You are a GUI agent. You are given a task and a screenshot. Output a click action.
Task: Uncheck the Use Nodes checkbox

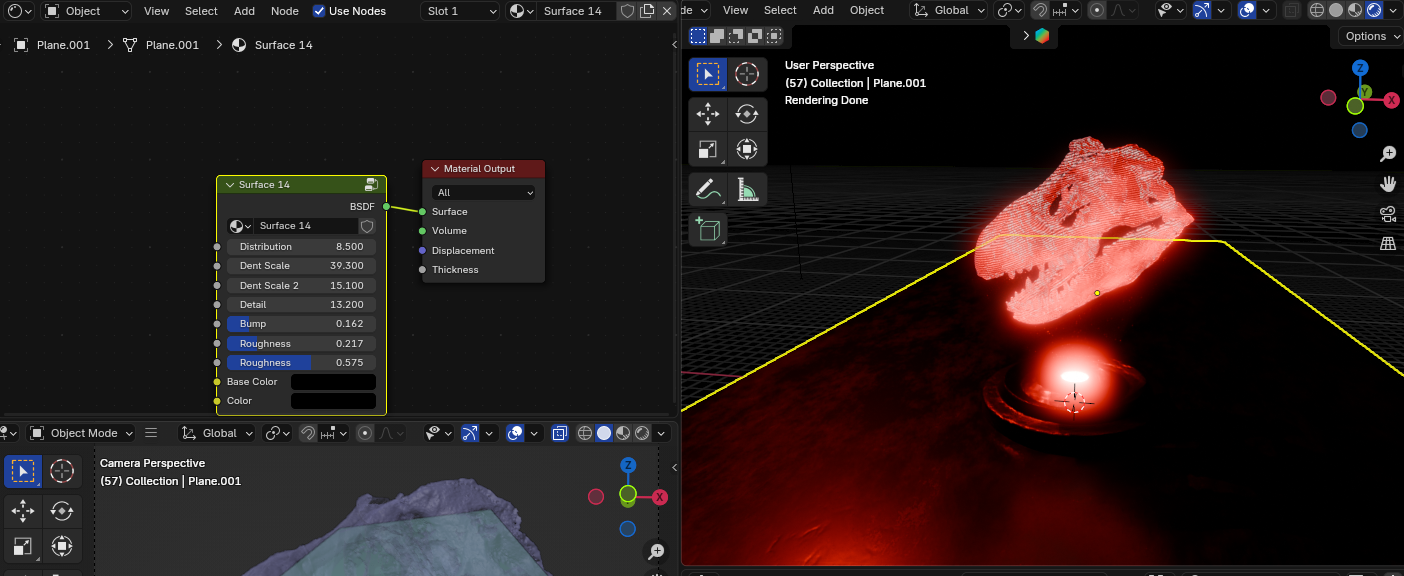(319, 11)
